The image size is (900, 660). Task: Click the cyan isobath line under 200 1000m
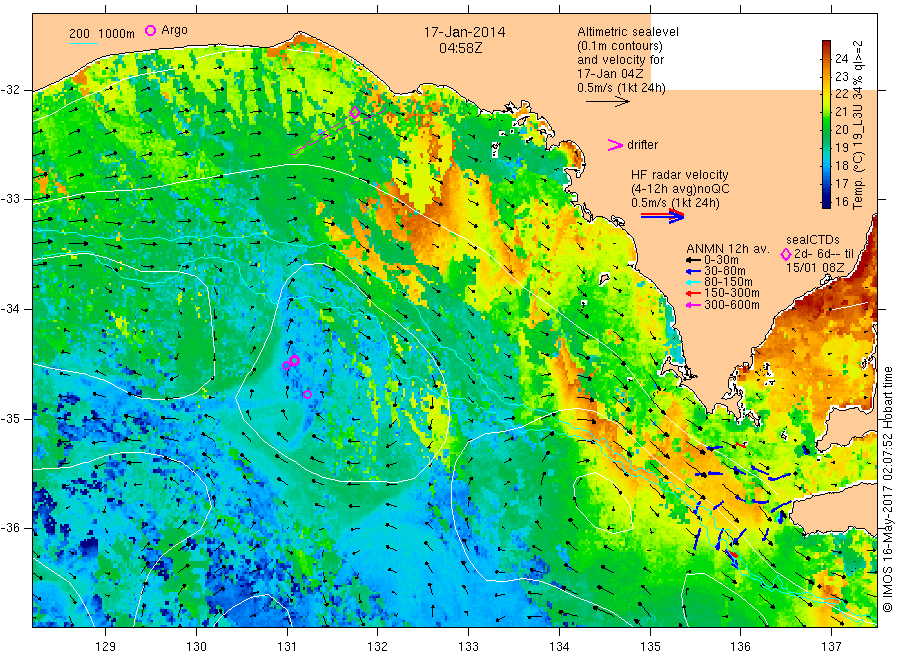(83, 43)
